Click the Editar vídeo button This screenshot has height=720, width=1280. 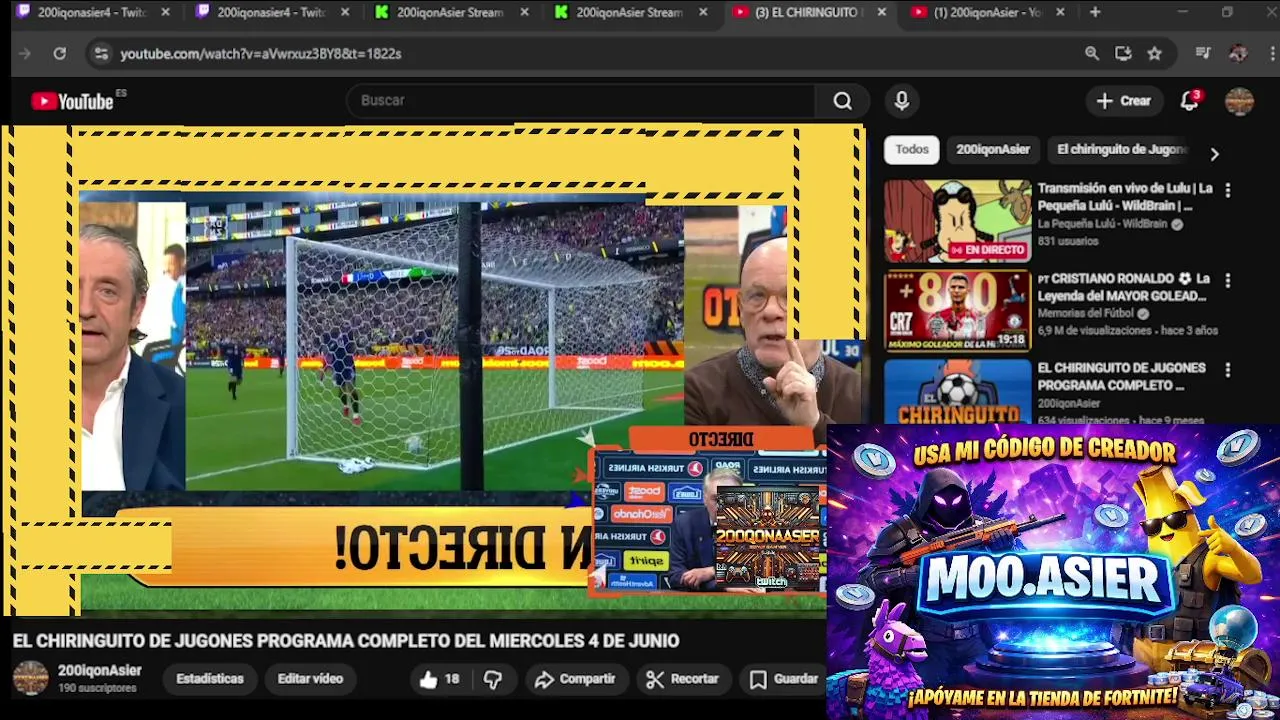click(x=310, y=679)
